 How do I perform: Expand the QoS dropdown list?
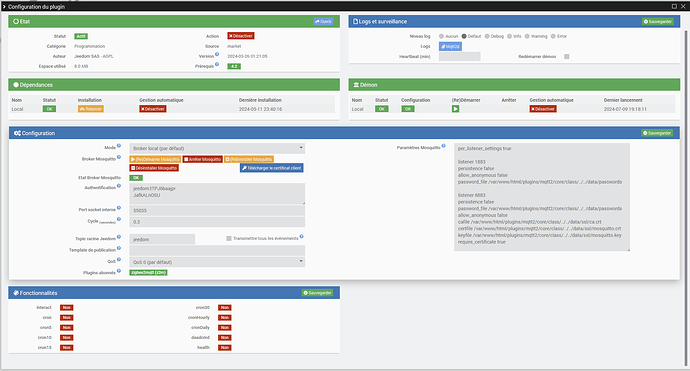217,262
